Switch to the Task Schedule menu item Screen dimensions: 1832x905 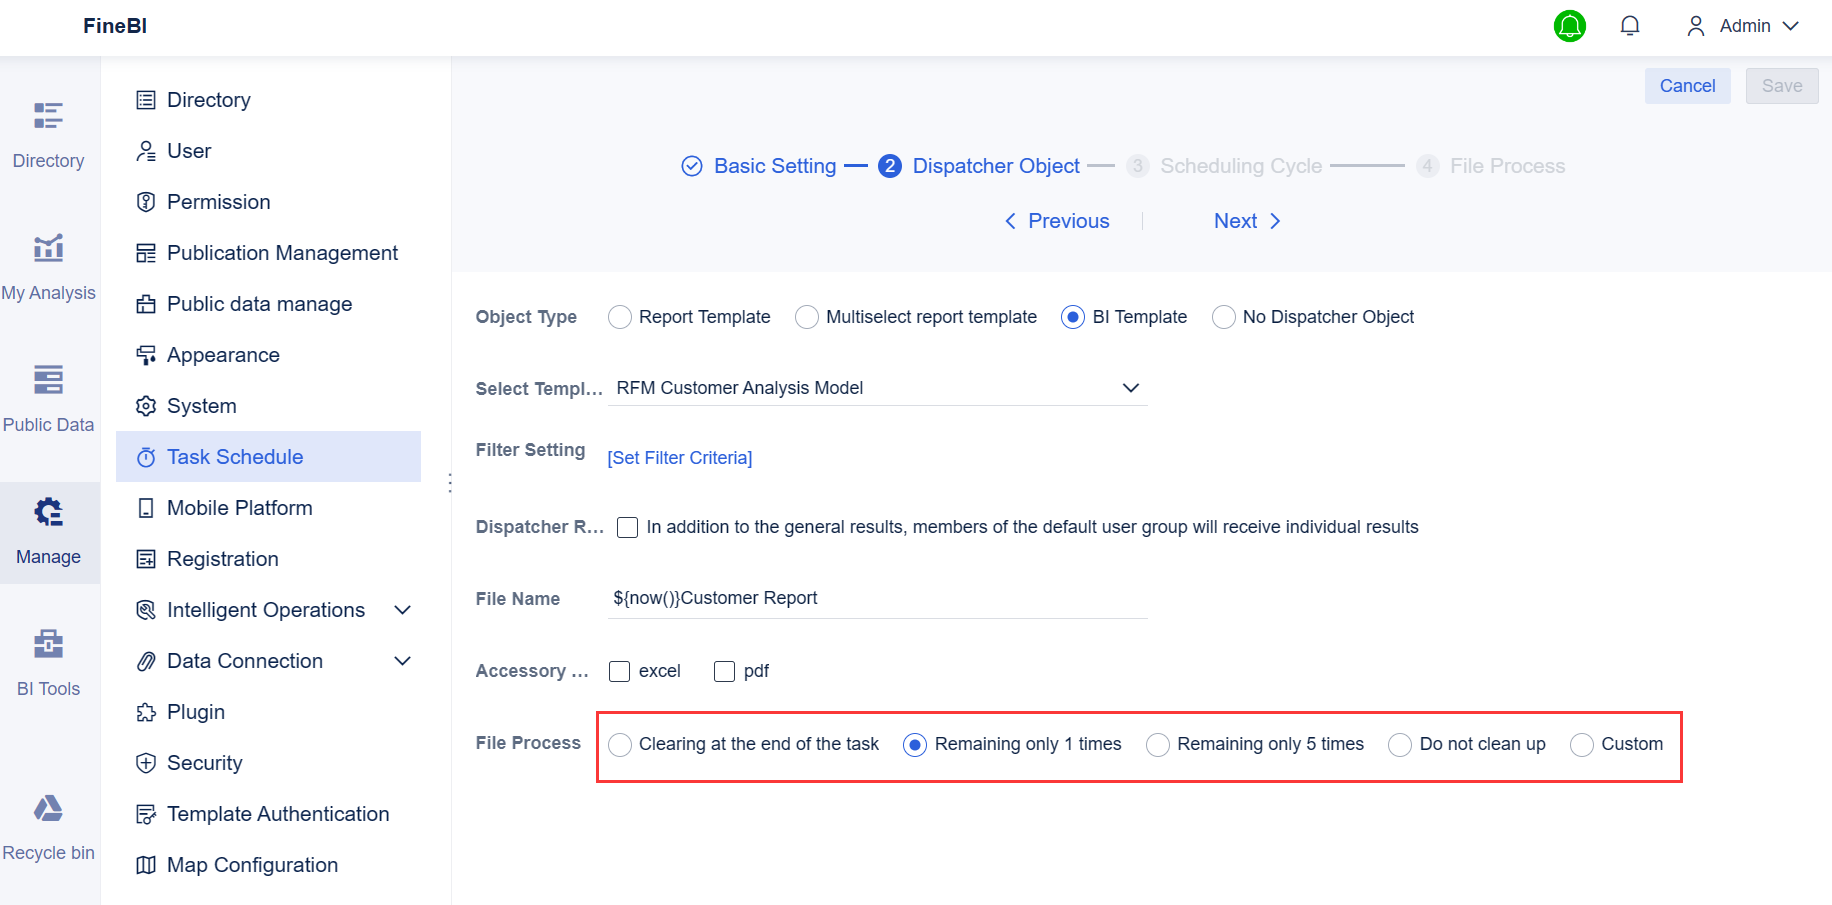(x=235, y=456)
